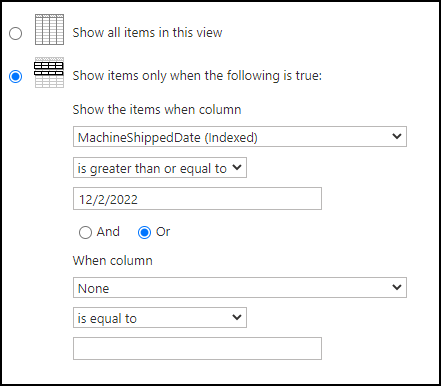Screen dimensions: 441x386
Task: Click the 'Show all items in this view' label text
Action: click(147, 33)
